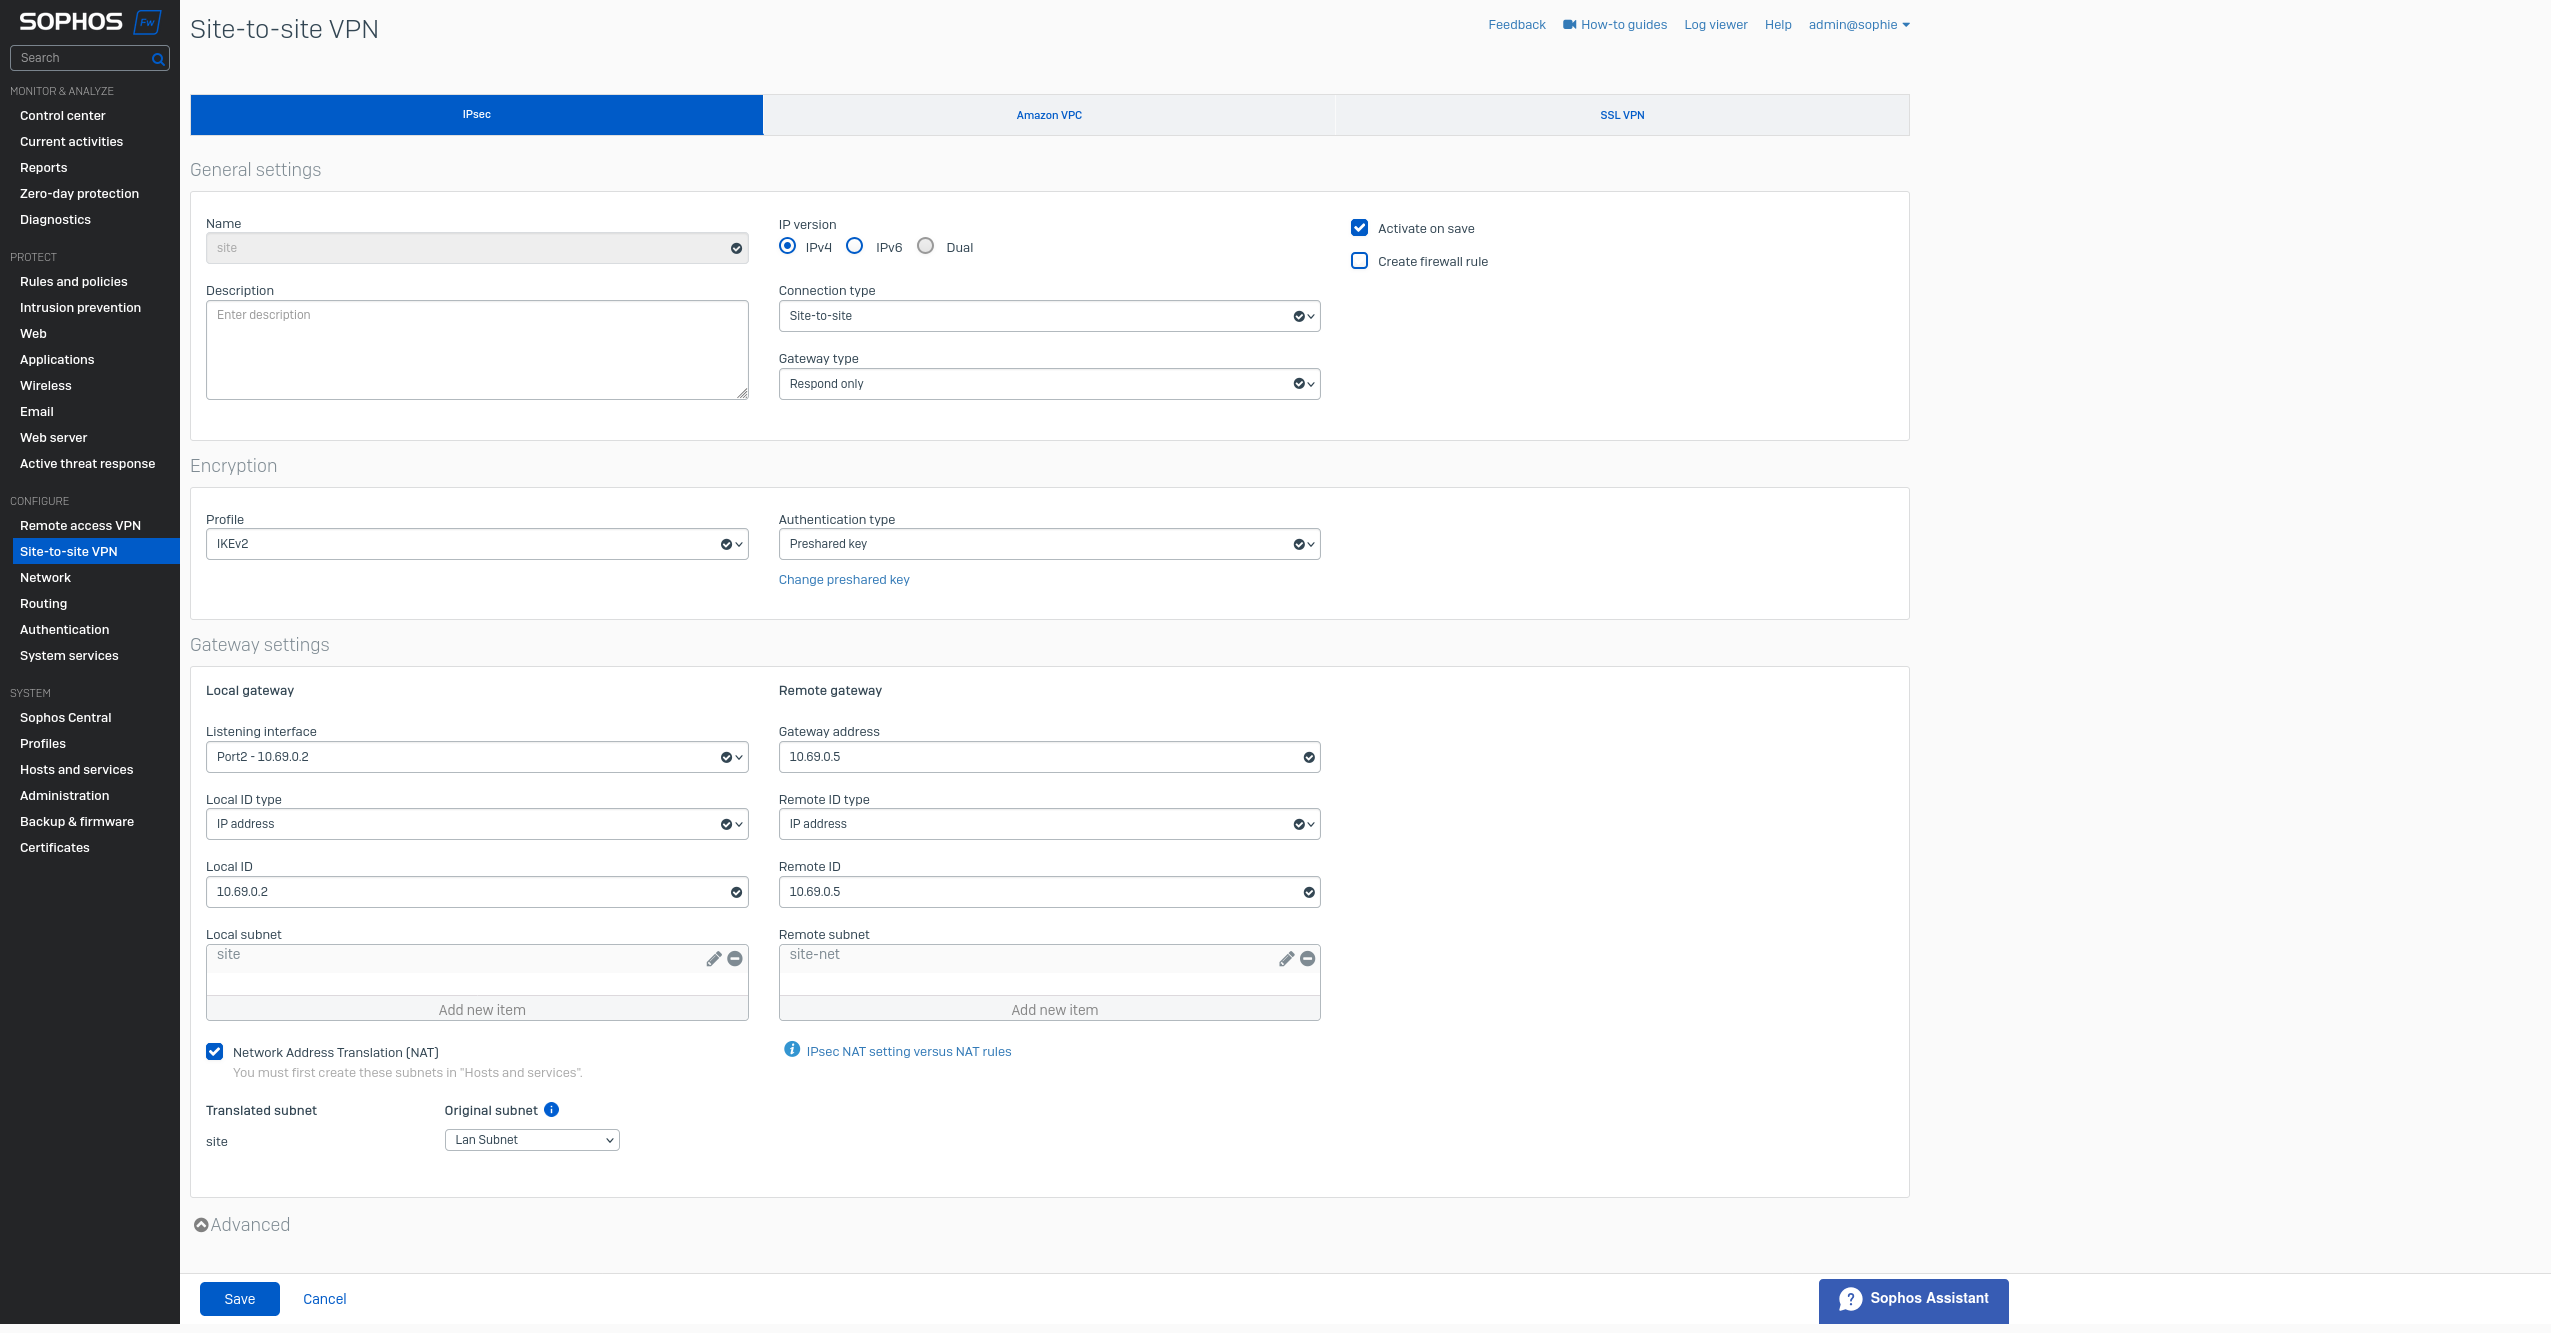
Task: Open Remote access VPN in sidebar
Action: pos(80,526)
